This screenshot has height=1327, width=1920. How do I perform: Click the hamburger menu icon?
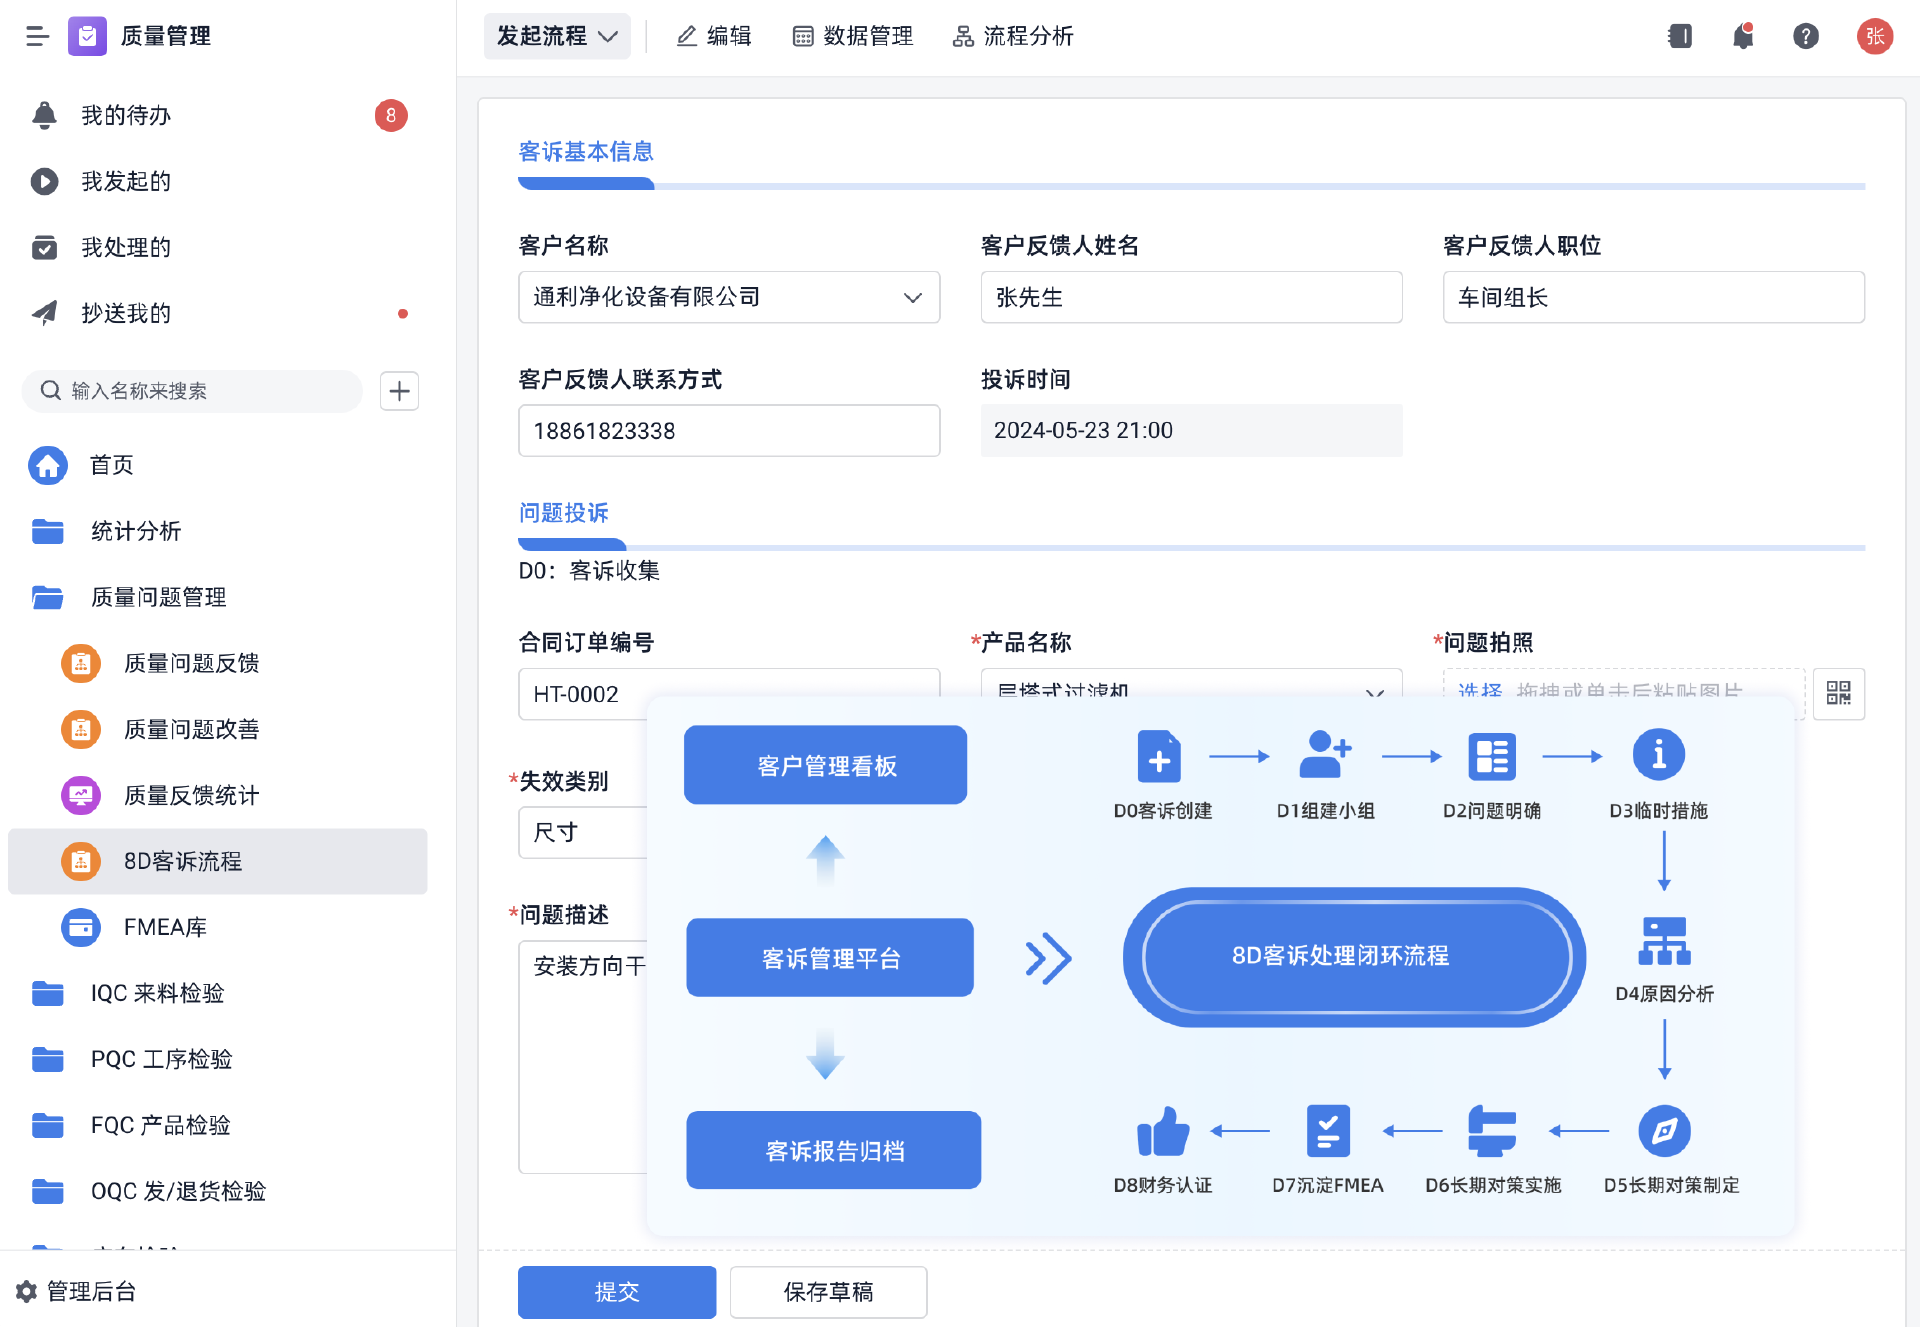[37, 37]
